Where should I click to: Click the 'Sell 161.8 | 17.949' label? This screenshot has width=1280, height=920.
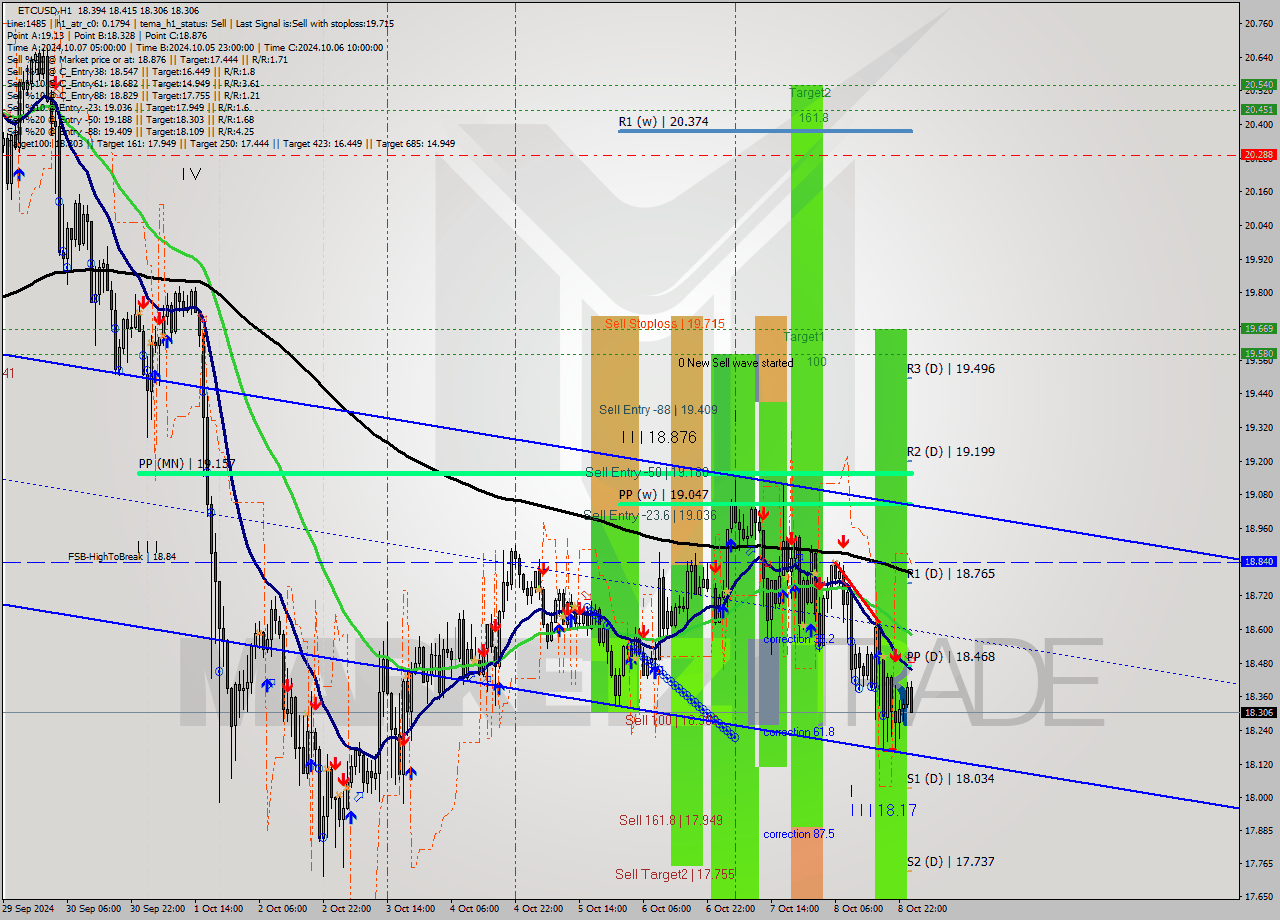[x=670, y=821]
